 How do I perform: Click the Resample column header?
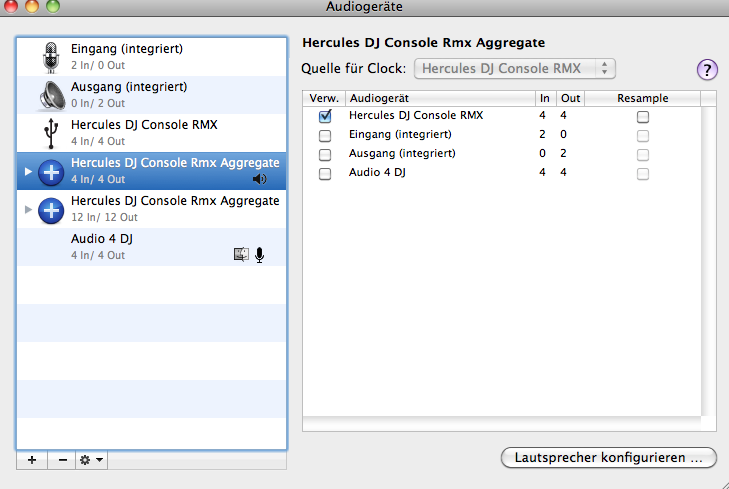(643, 98)
